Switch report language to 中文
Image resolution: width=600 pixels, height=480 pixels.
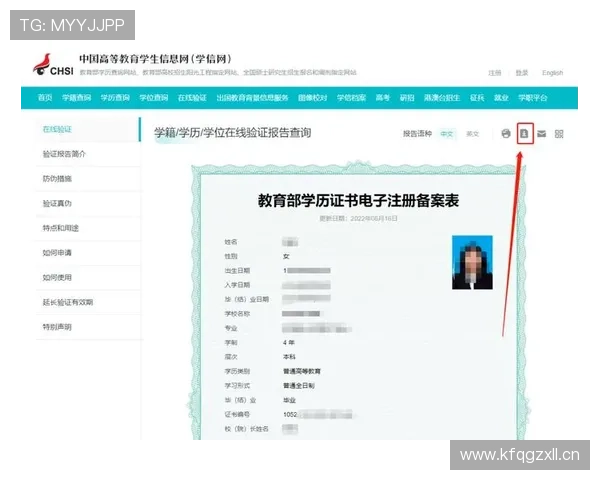coord(447,134)
